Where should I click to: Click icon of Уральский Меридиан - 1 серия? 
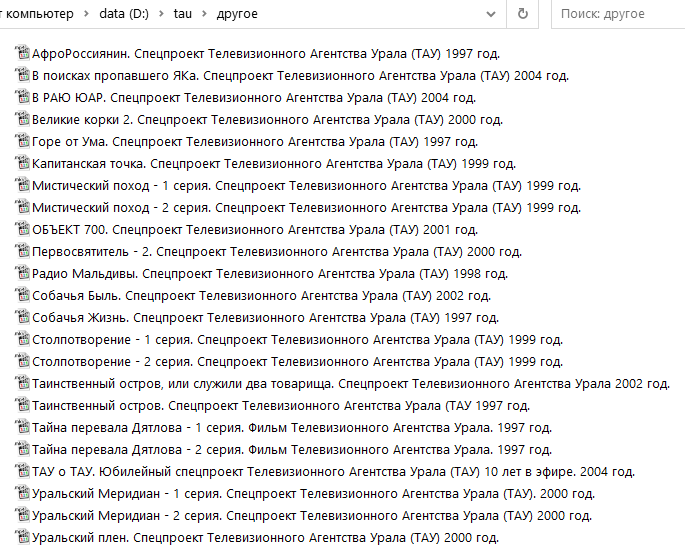[22, 492]
